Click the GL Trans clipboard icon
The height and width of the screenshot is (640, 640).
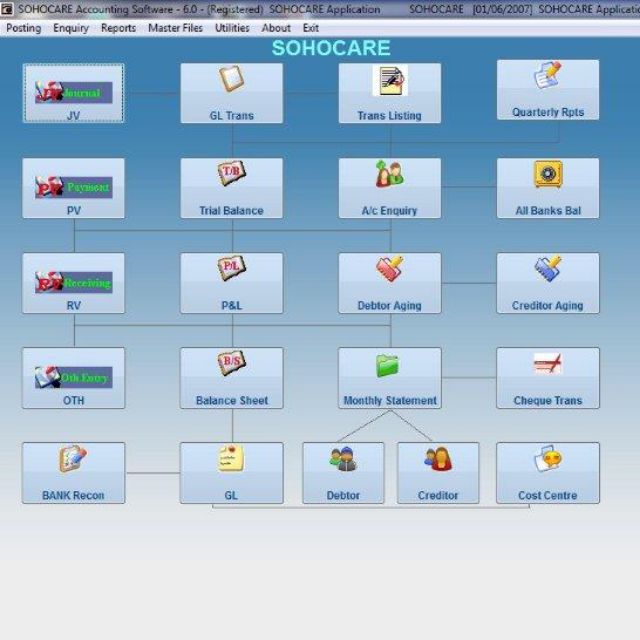(231, 80)
